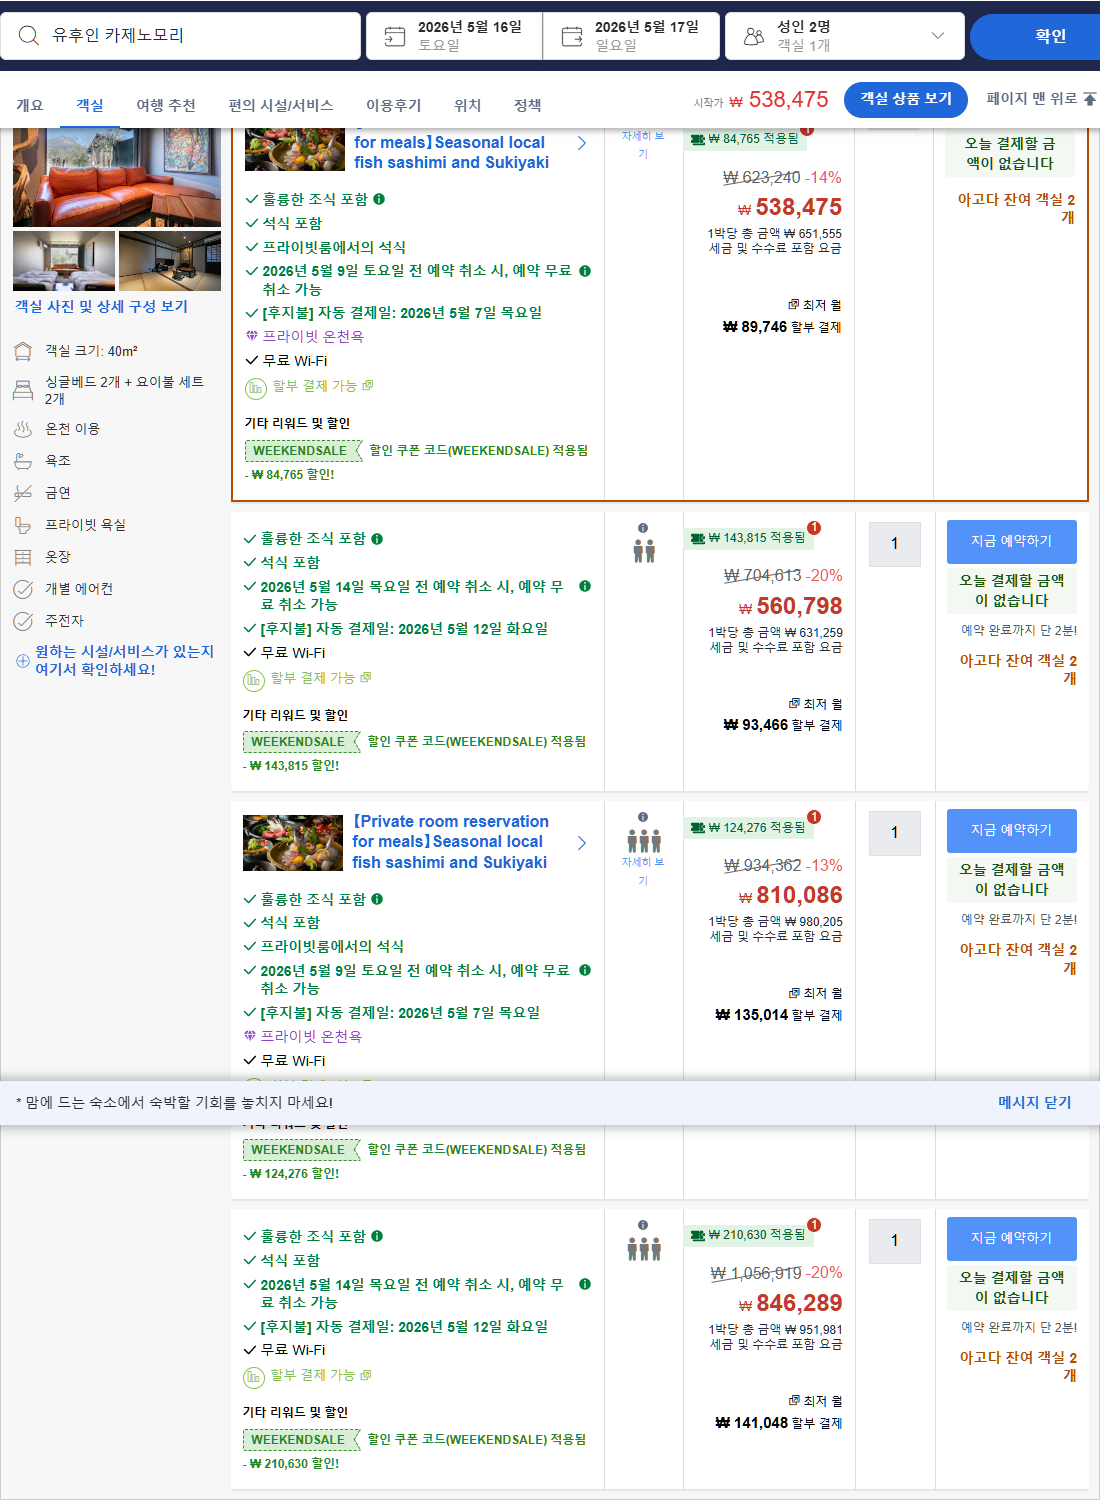
Task: Toggle the WEEKENDSALE coupon tag on first room
Action: pyautogui.click(x=300, y=451)
